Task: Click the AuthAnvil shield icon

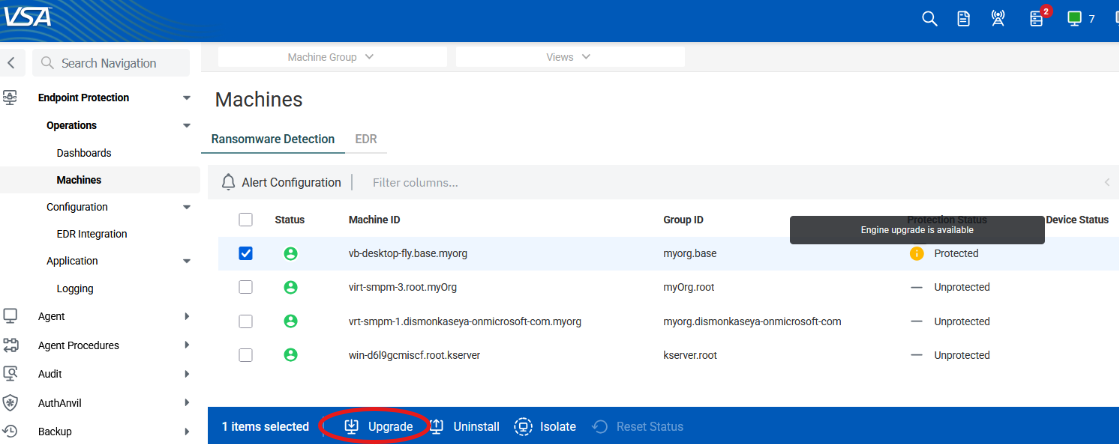Action: 10,403
